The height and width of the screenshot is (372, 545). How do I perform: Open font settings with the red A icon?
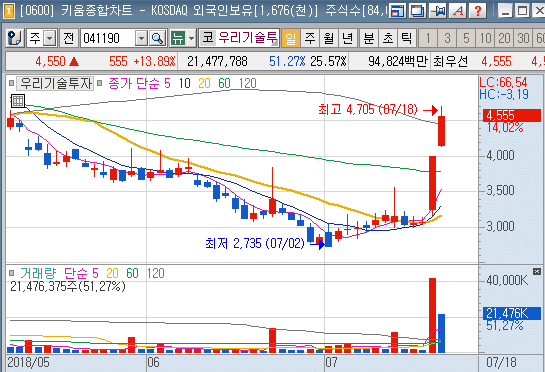pyautogui.click(x=458, y=11)
